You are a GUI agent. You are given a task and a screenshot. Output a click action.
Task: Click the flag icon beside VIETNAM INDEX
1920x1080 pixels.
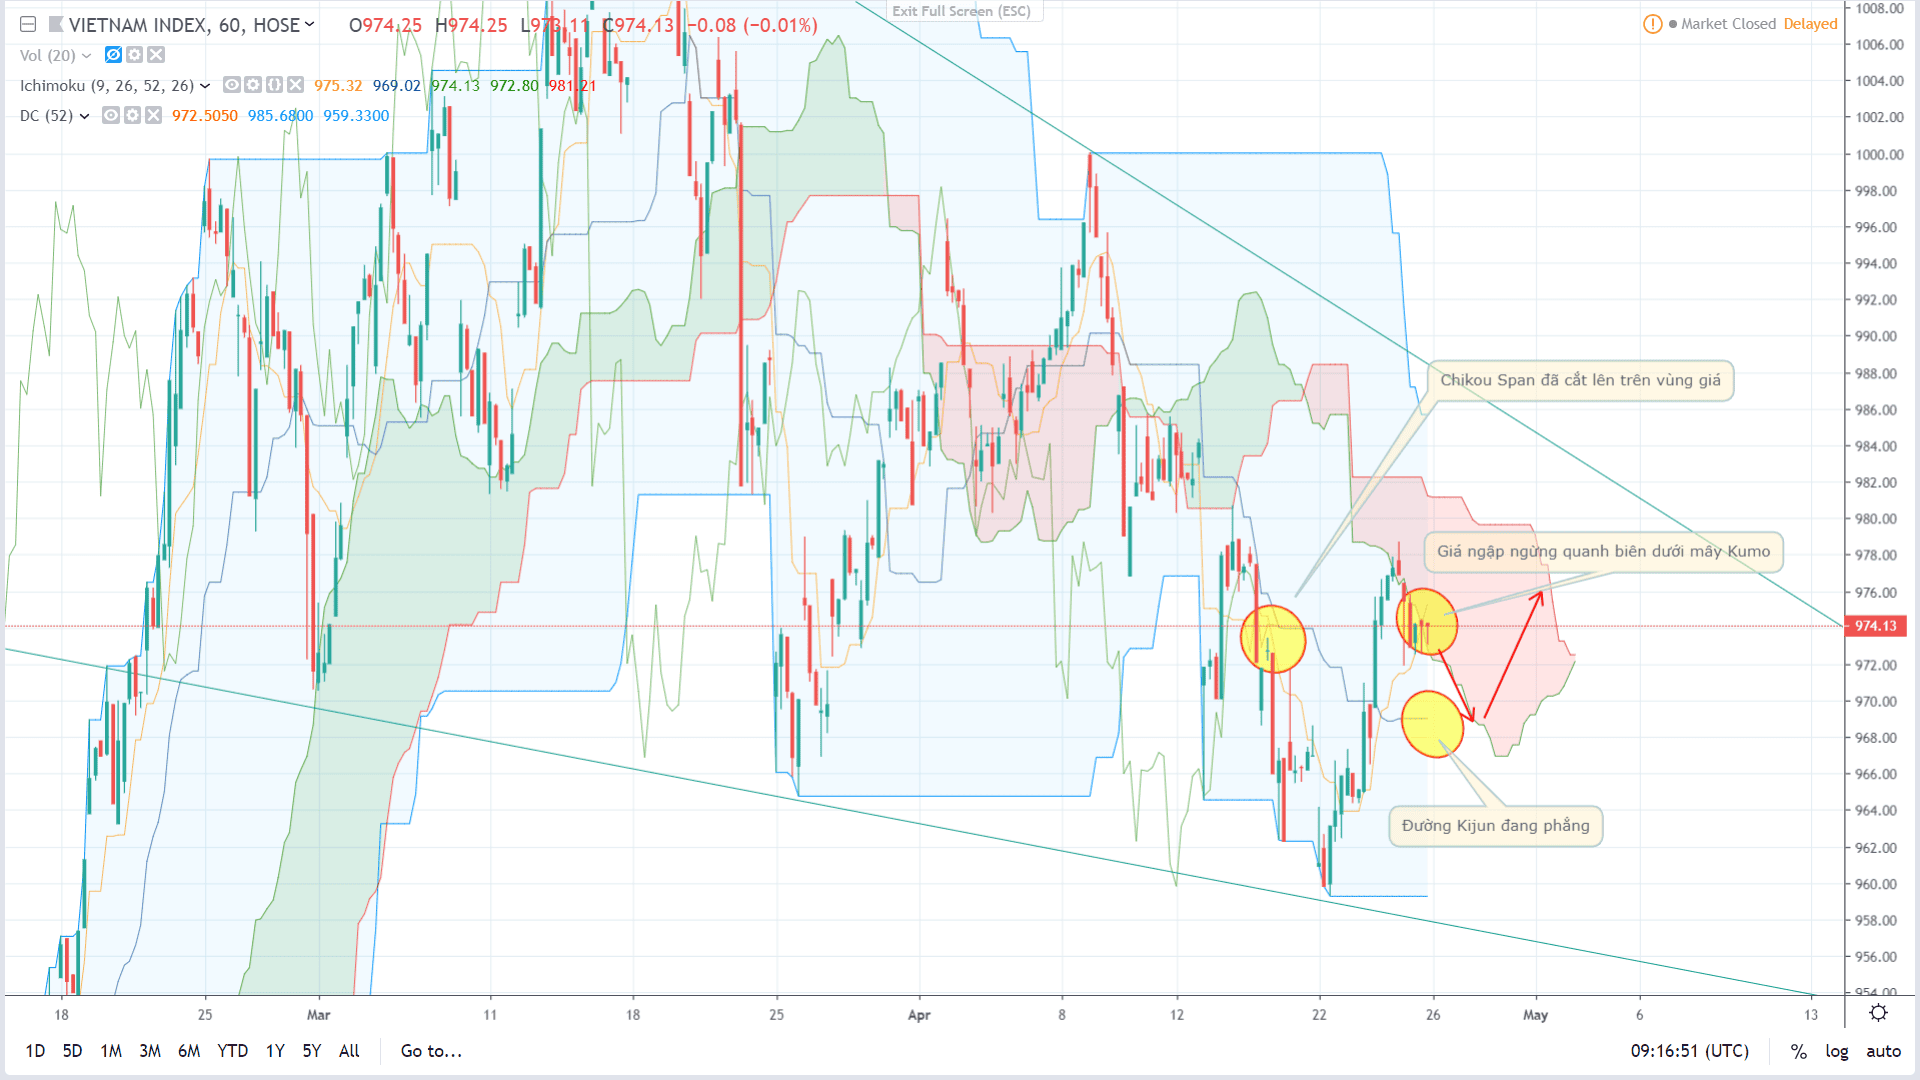56,25
